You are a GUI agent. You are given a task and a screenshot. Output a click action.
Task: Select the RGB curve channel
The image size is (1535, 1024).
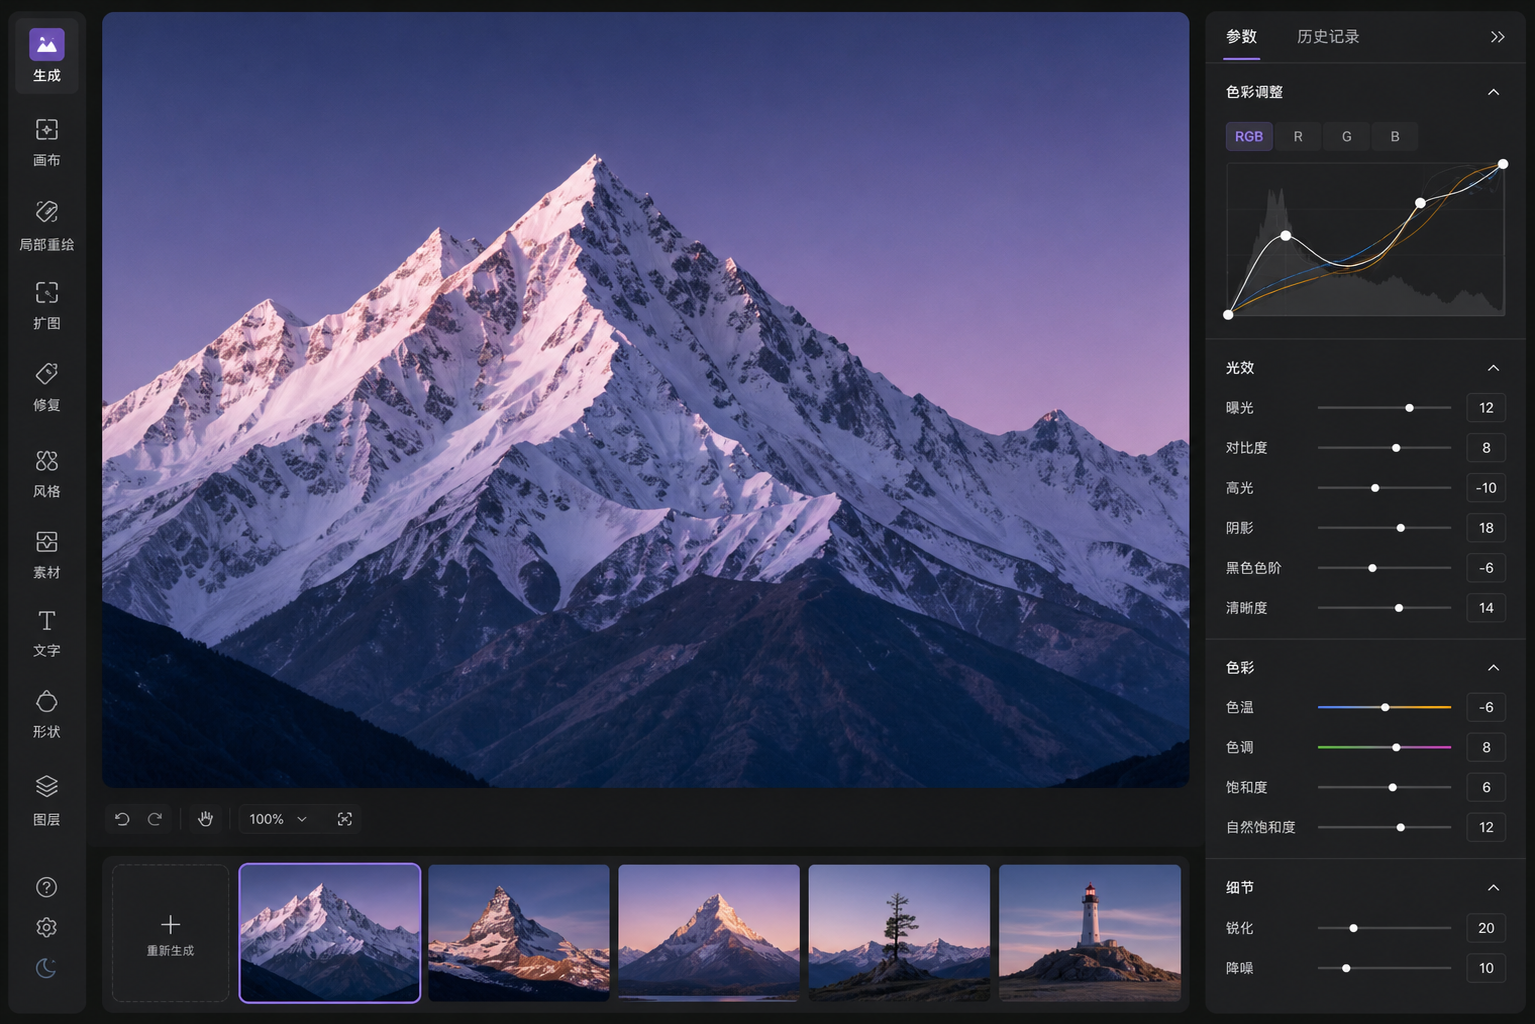click(x=1249, y=137)
